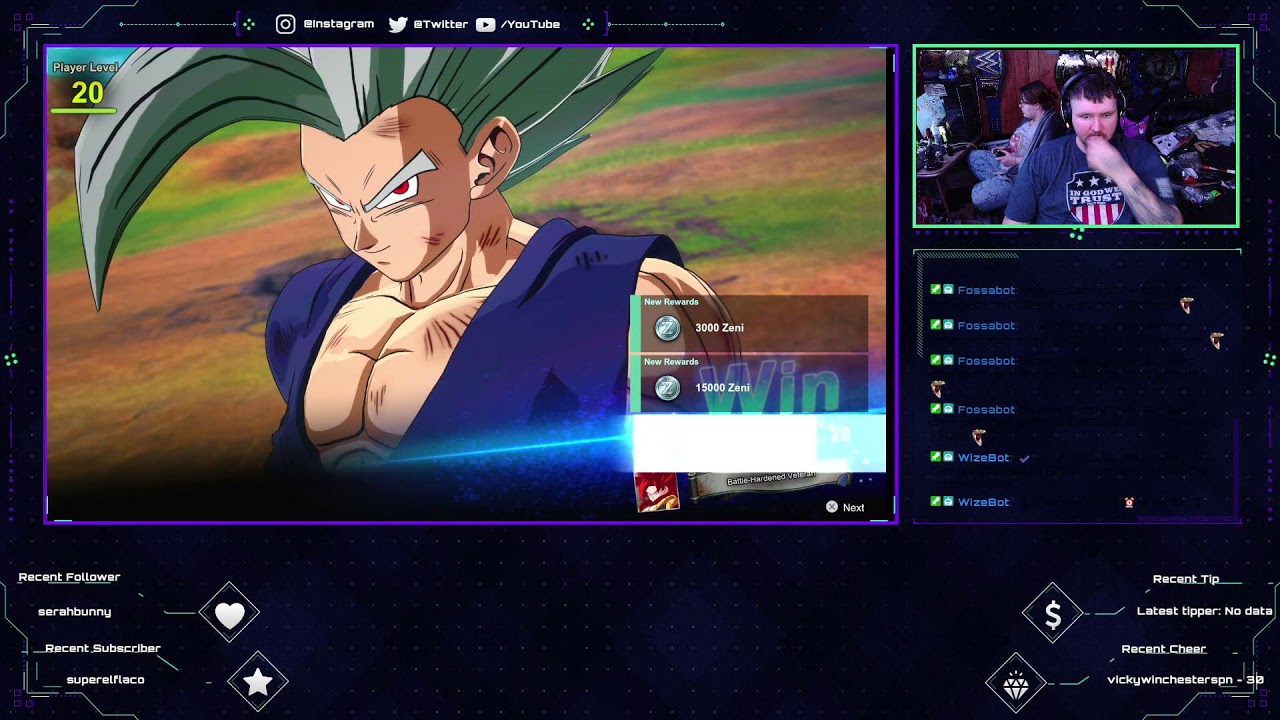The height and width of the screenshot is (720, 1280).
Task: Click the diamond cheer icon
Action: click(x=1016, y=684)
